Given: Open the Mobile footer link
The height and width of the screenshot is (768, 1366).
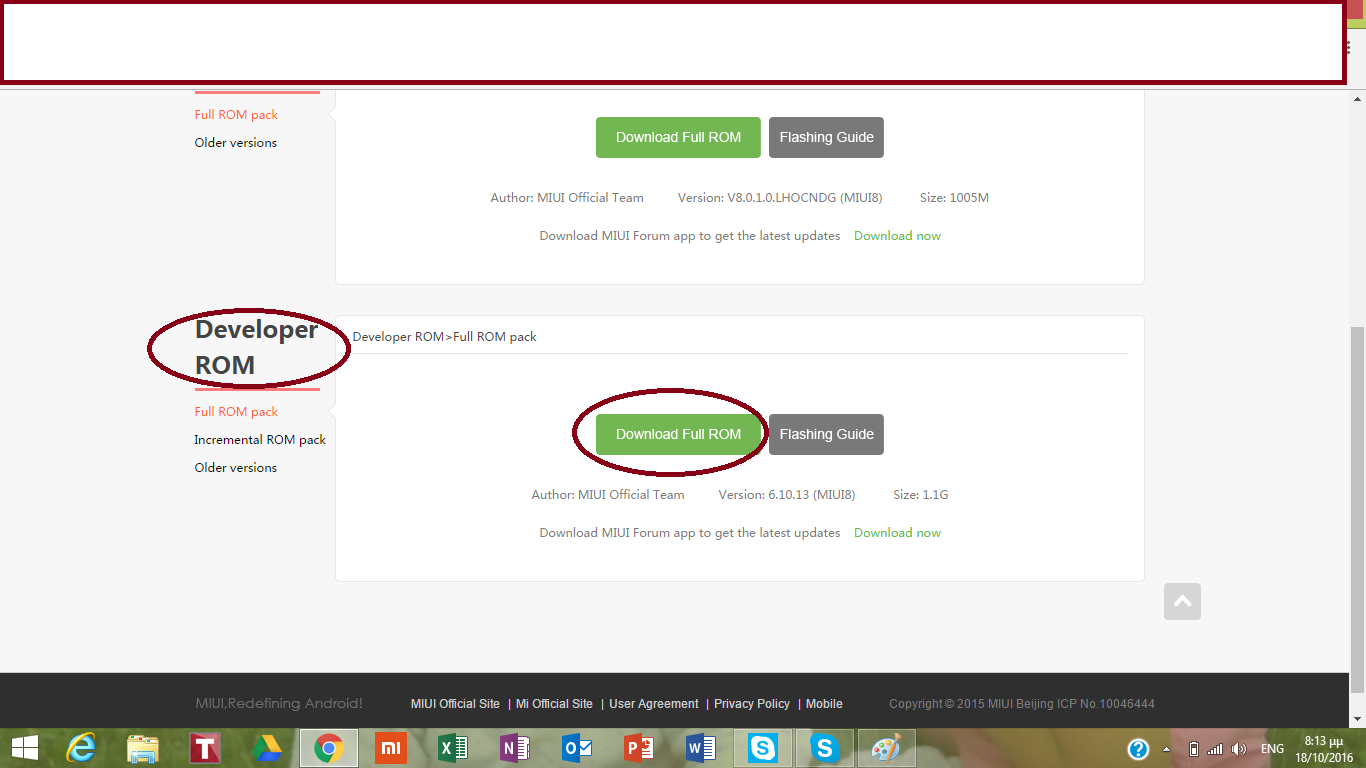Looking at the screenshot, I should tap(824, 704).
